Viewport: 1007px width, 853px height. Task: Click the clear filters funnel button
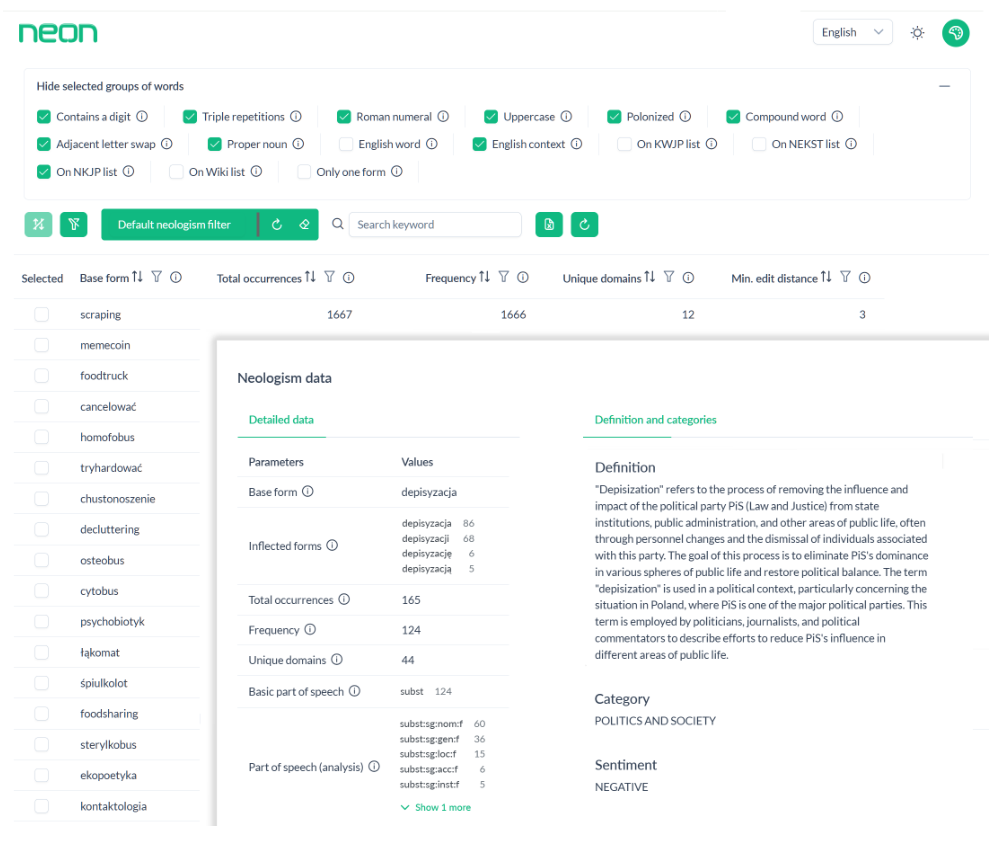[x=73, y=225]
